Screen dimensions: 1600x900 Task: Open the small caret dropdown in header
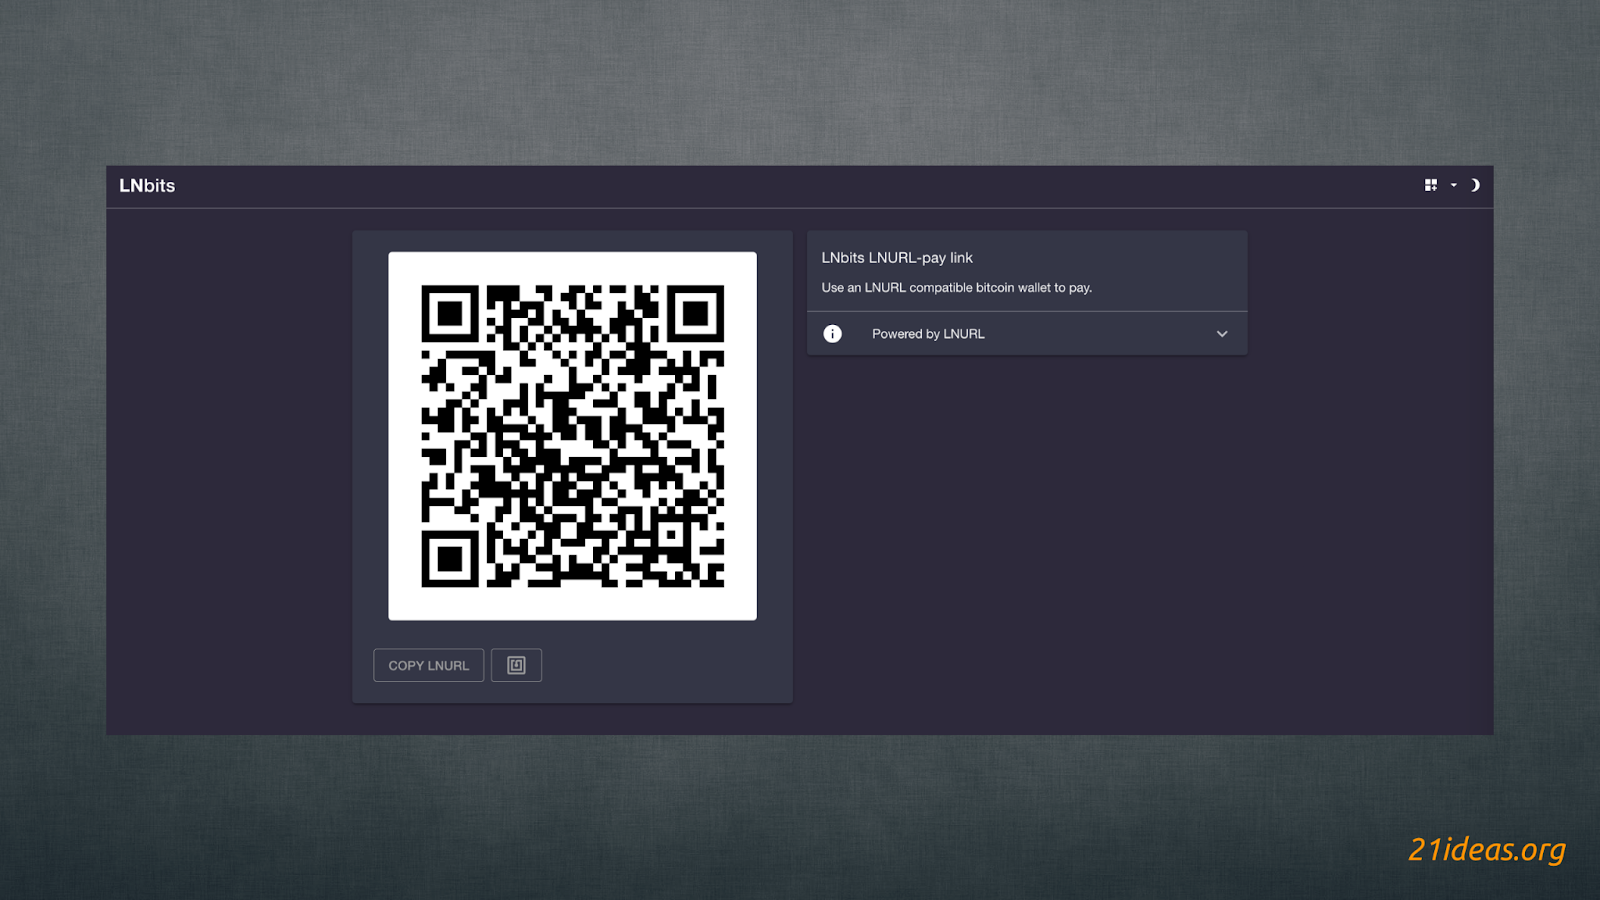1453,185
